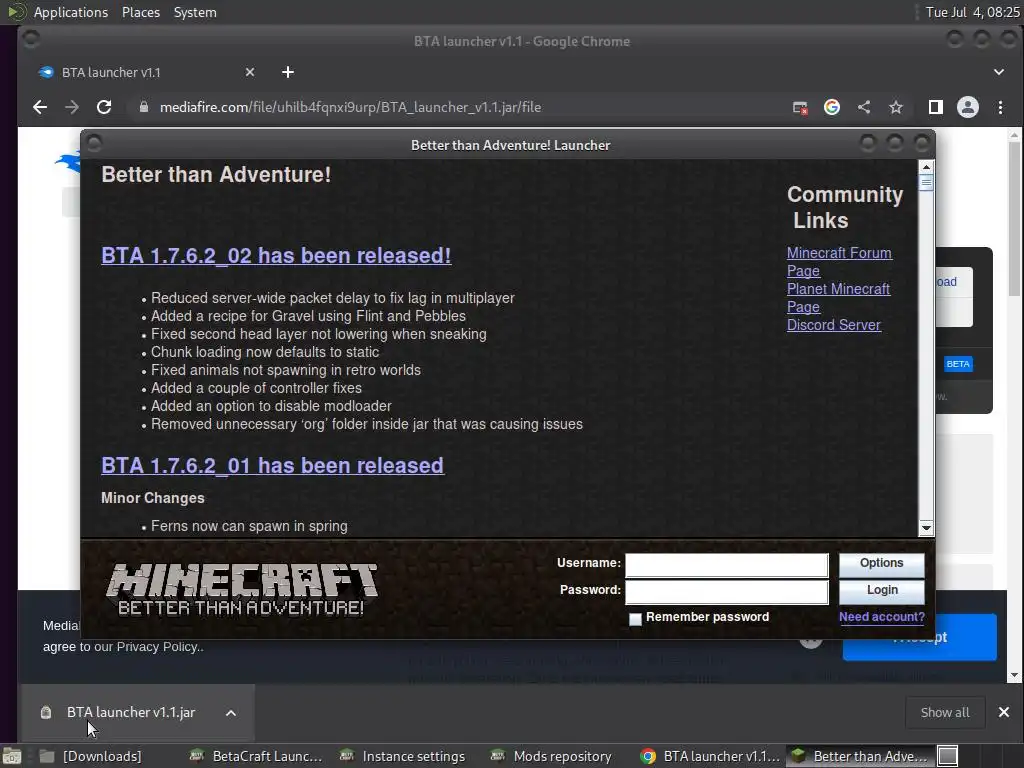Click the launcher news scrollbar thumb
The width and height of the screenshot is (1024, 768).
pos(925,183)
